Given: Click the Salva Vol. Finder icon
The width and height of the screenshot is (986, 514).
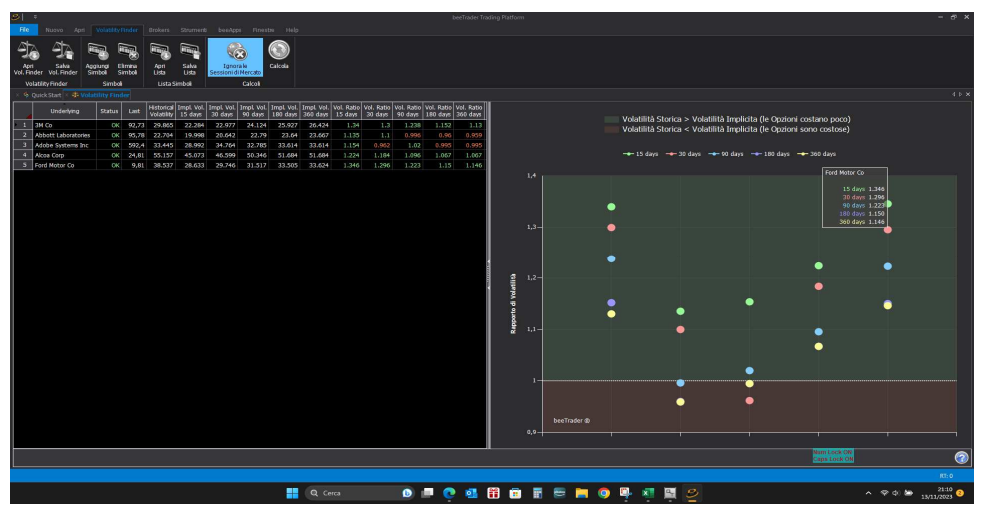Looking at the screenshot, I should pos(62,58).
